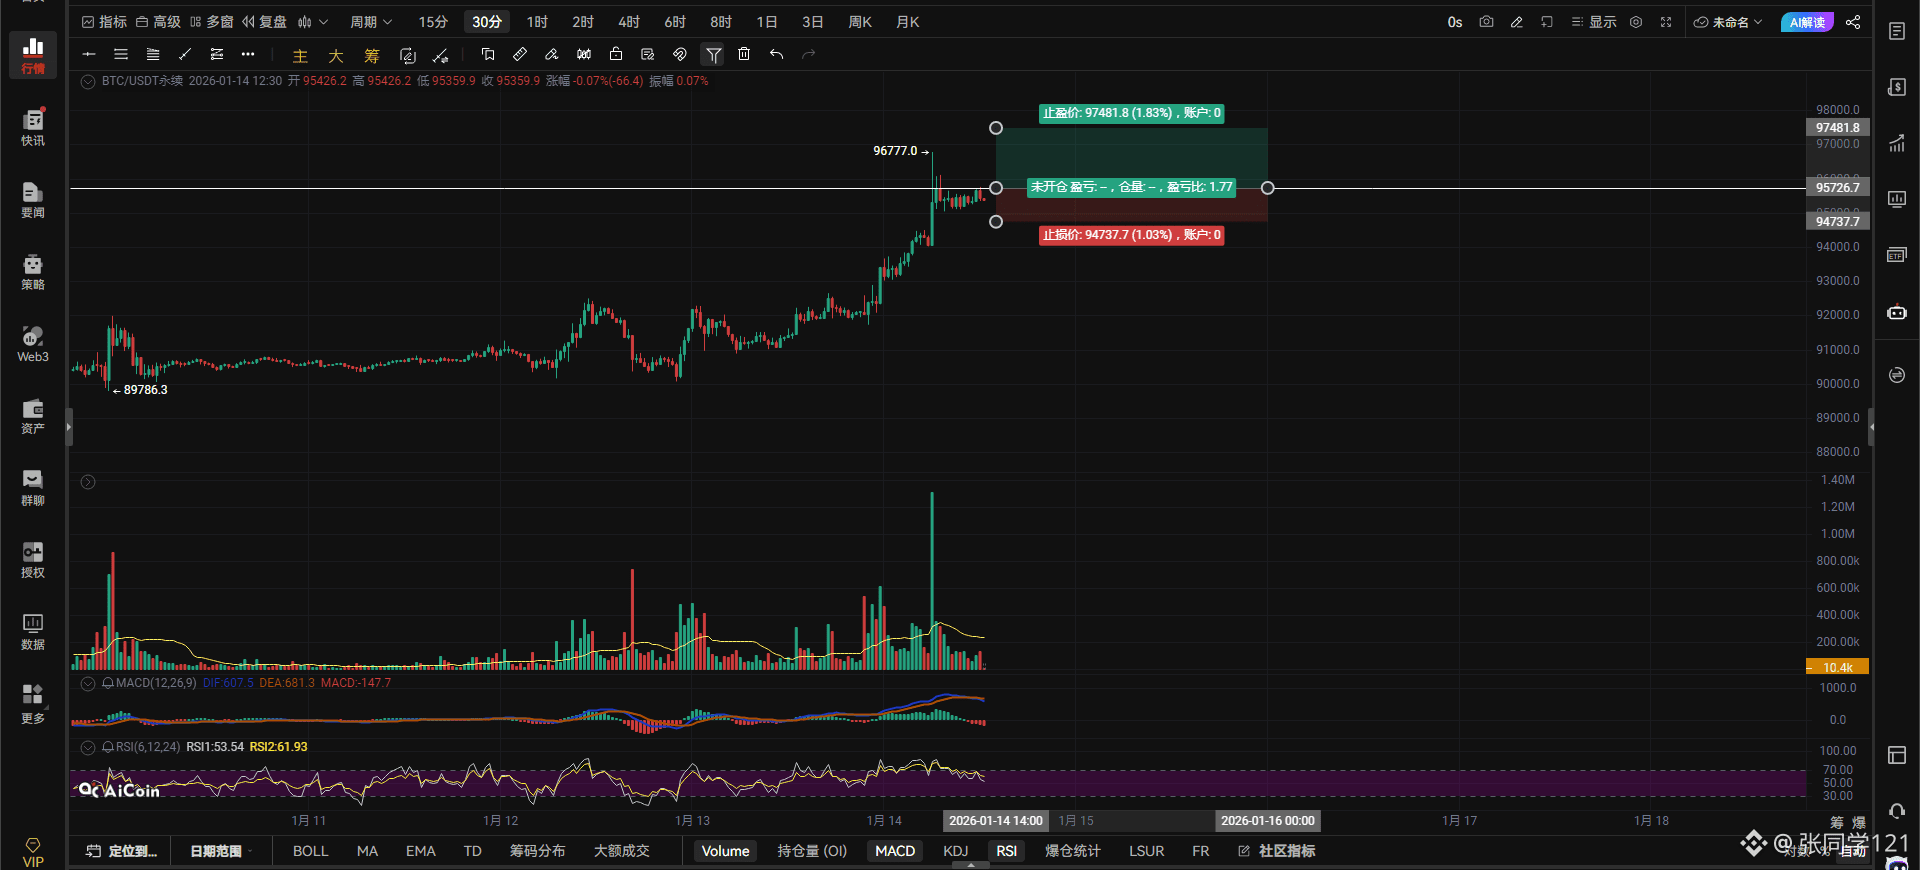Switch to the 15分 timeframe
Image resolution: width=1920 pixels, height=870 pixels.
433,22
